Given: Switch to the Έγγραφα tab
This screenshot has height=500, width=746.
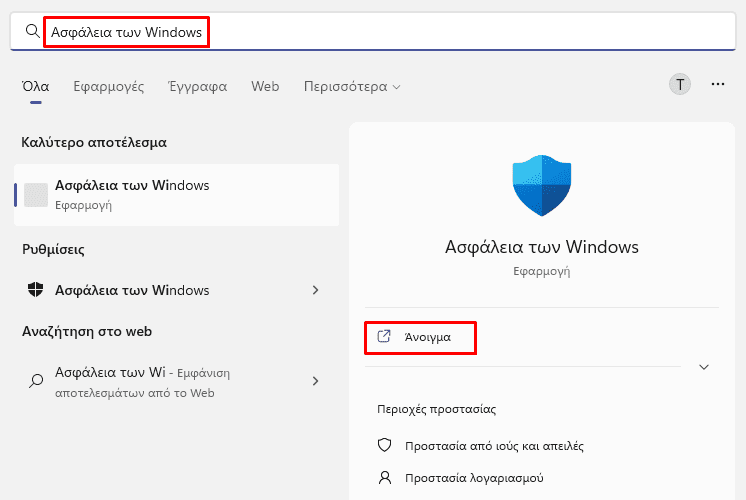Looking at the screenshot, I should coord(197,87).
